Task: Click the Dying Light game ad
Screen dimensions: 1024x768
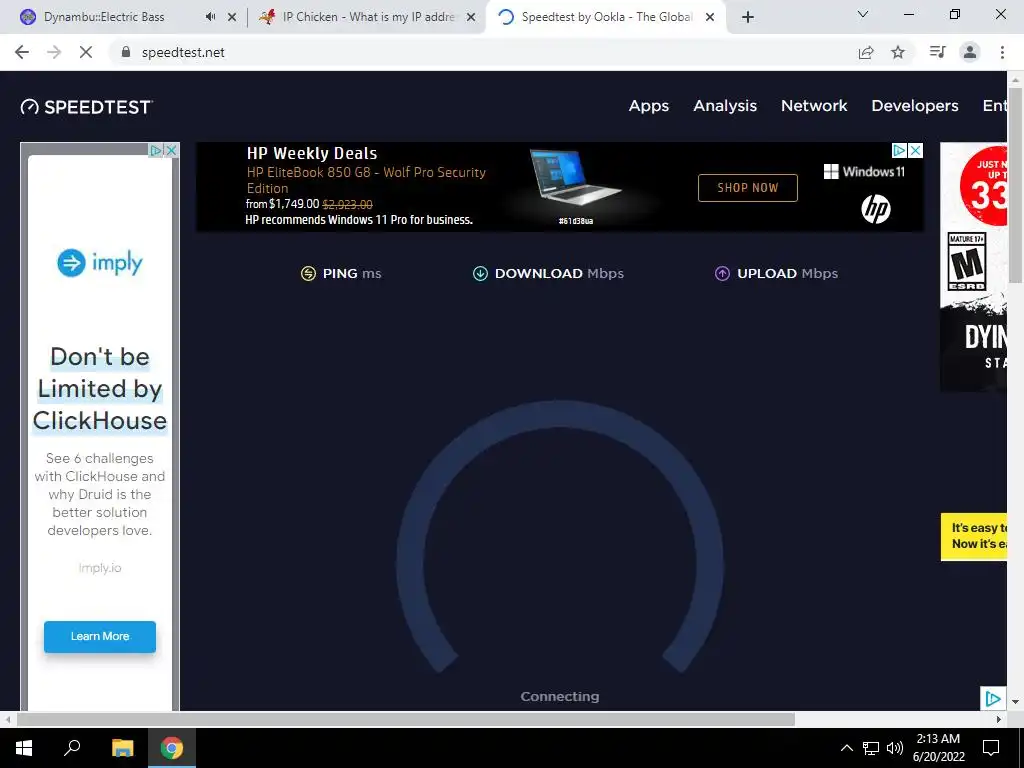Action: 974,267
